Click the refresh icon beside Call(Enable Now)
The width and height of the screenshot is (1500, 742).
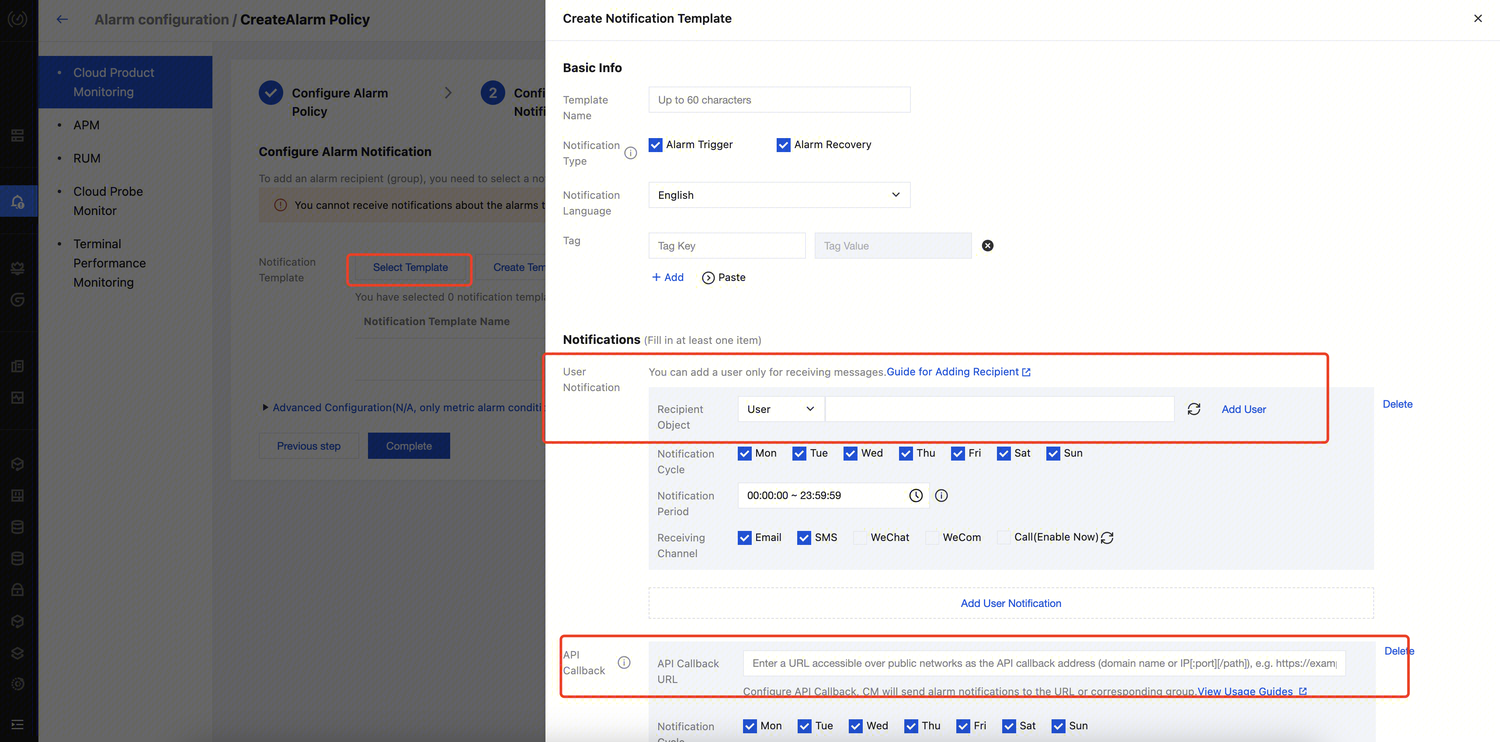(1107, 538)
